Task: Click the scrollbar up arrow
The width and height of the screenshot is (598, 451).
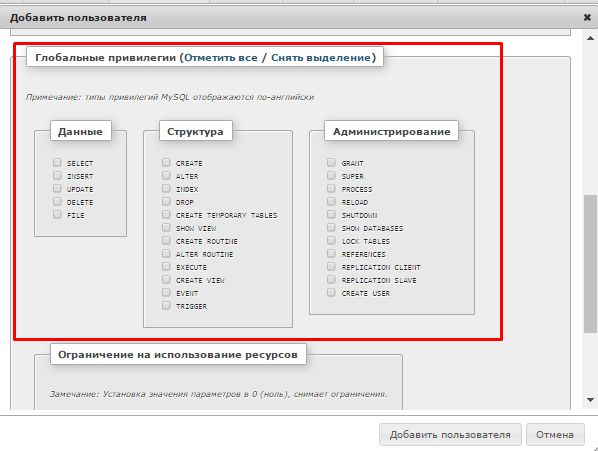Action: [x=590, y=38]
